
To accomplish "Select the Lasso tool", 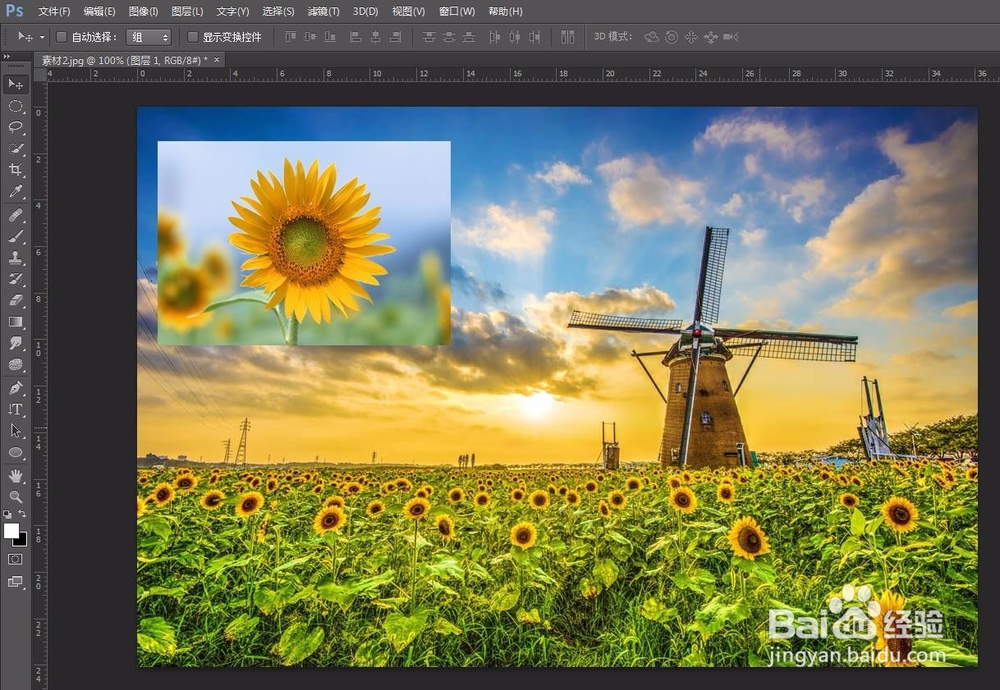I will 15,127.
